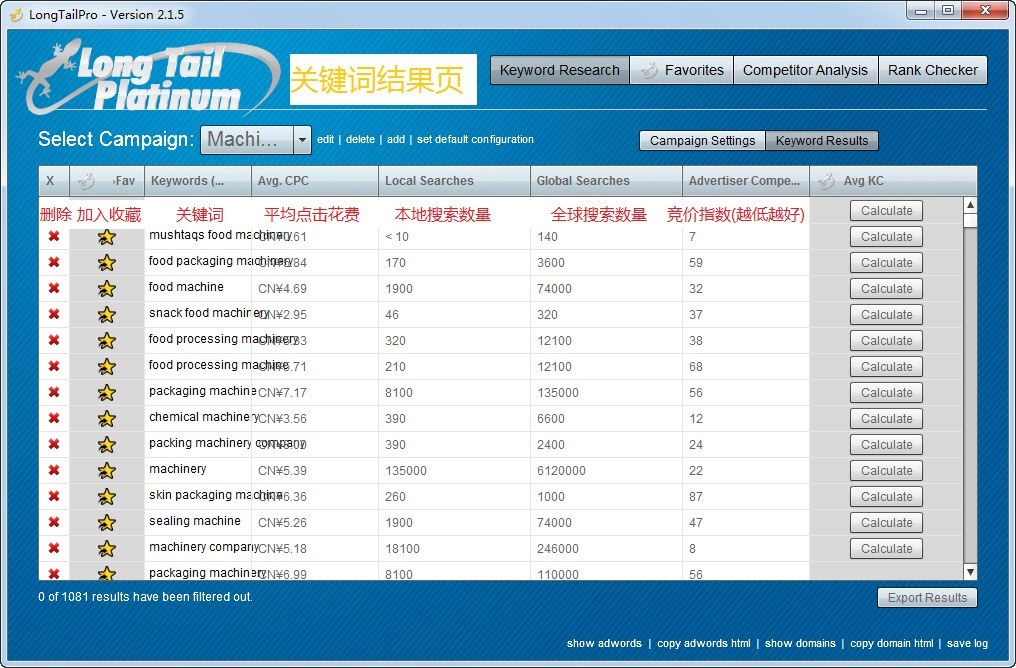The height and width of the screenshot is (668, 1016).
Task: Export the keyword results
Action: coord(927,597)
